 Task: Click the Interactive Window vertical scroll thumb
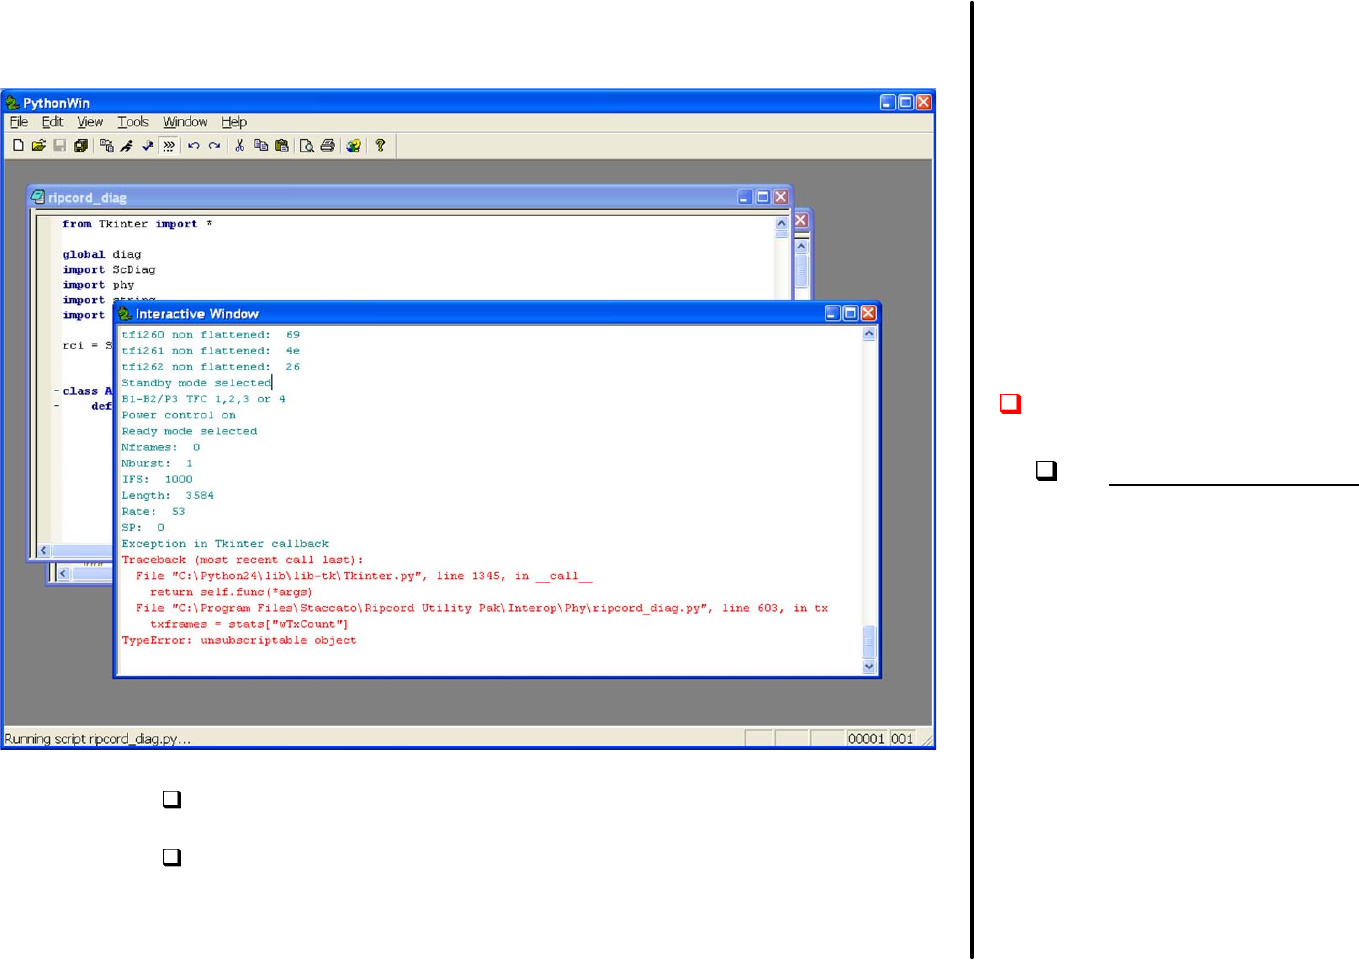tap(869, 642)
